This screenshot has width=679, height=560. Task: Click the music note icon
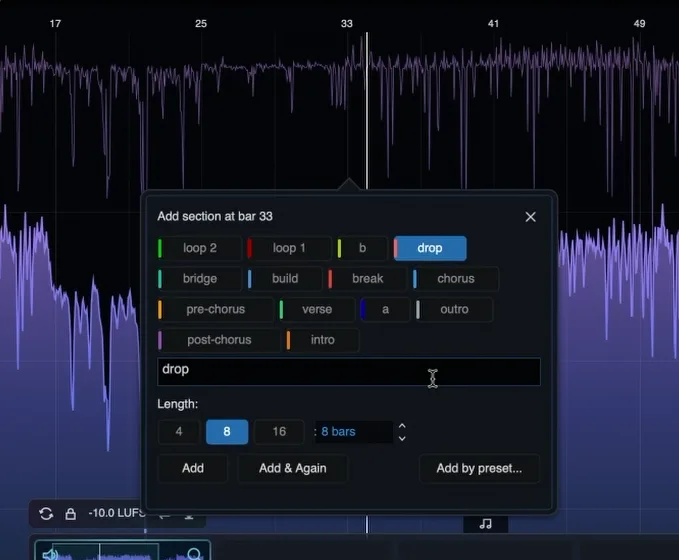tap(485, 524)
